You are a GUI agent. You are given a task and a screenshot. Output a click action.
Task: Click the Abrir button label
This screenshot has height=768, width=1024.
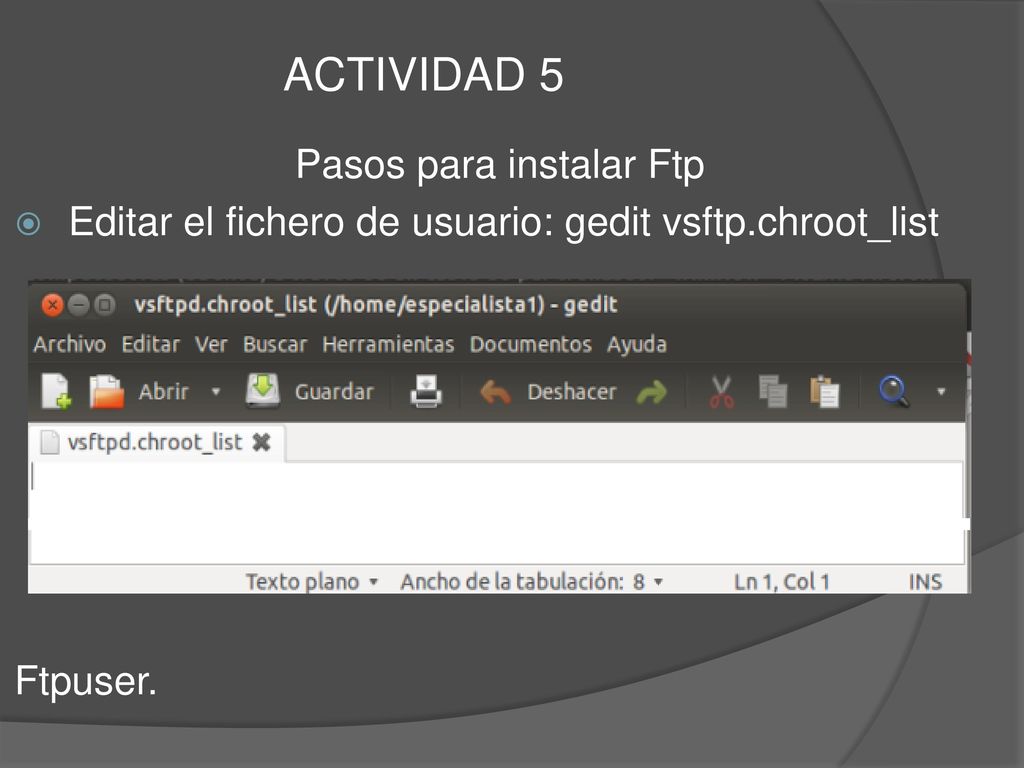(x=163, y=392)
